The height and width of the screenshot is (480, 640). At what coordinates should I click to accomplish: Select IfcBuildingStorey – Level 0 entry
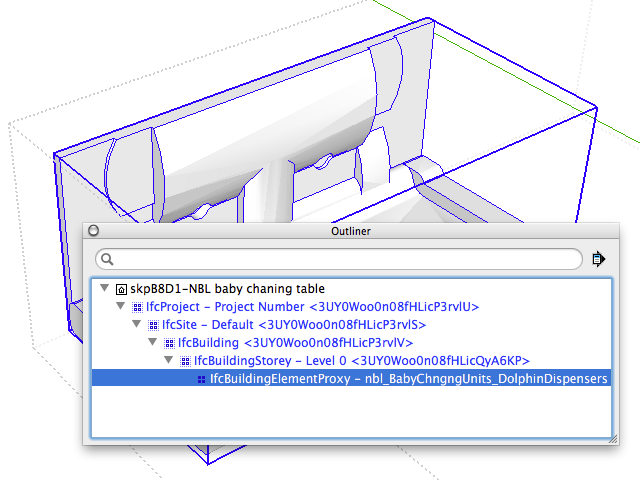(x=362, y=361)
